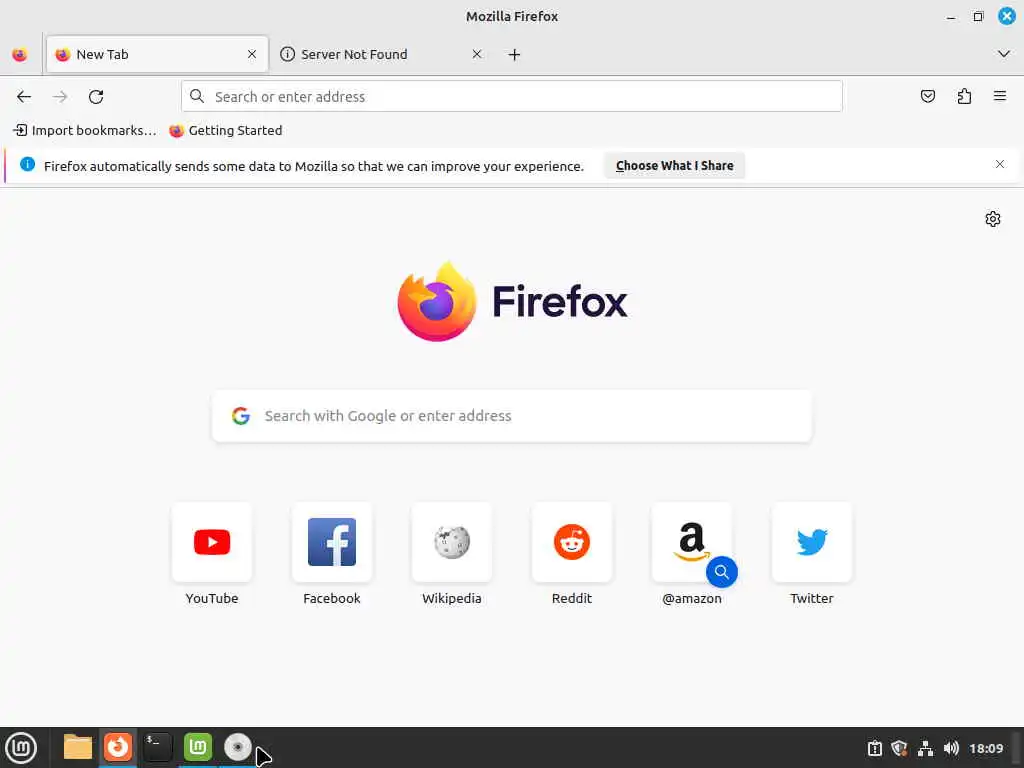Open the Save to Pocket icon
Image resolution: width=1024 pixels, height=768 pixels.
pyautogui.click(x=927, y=97)
